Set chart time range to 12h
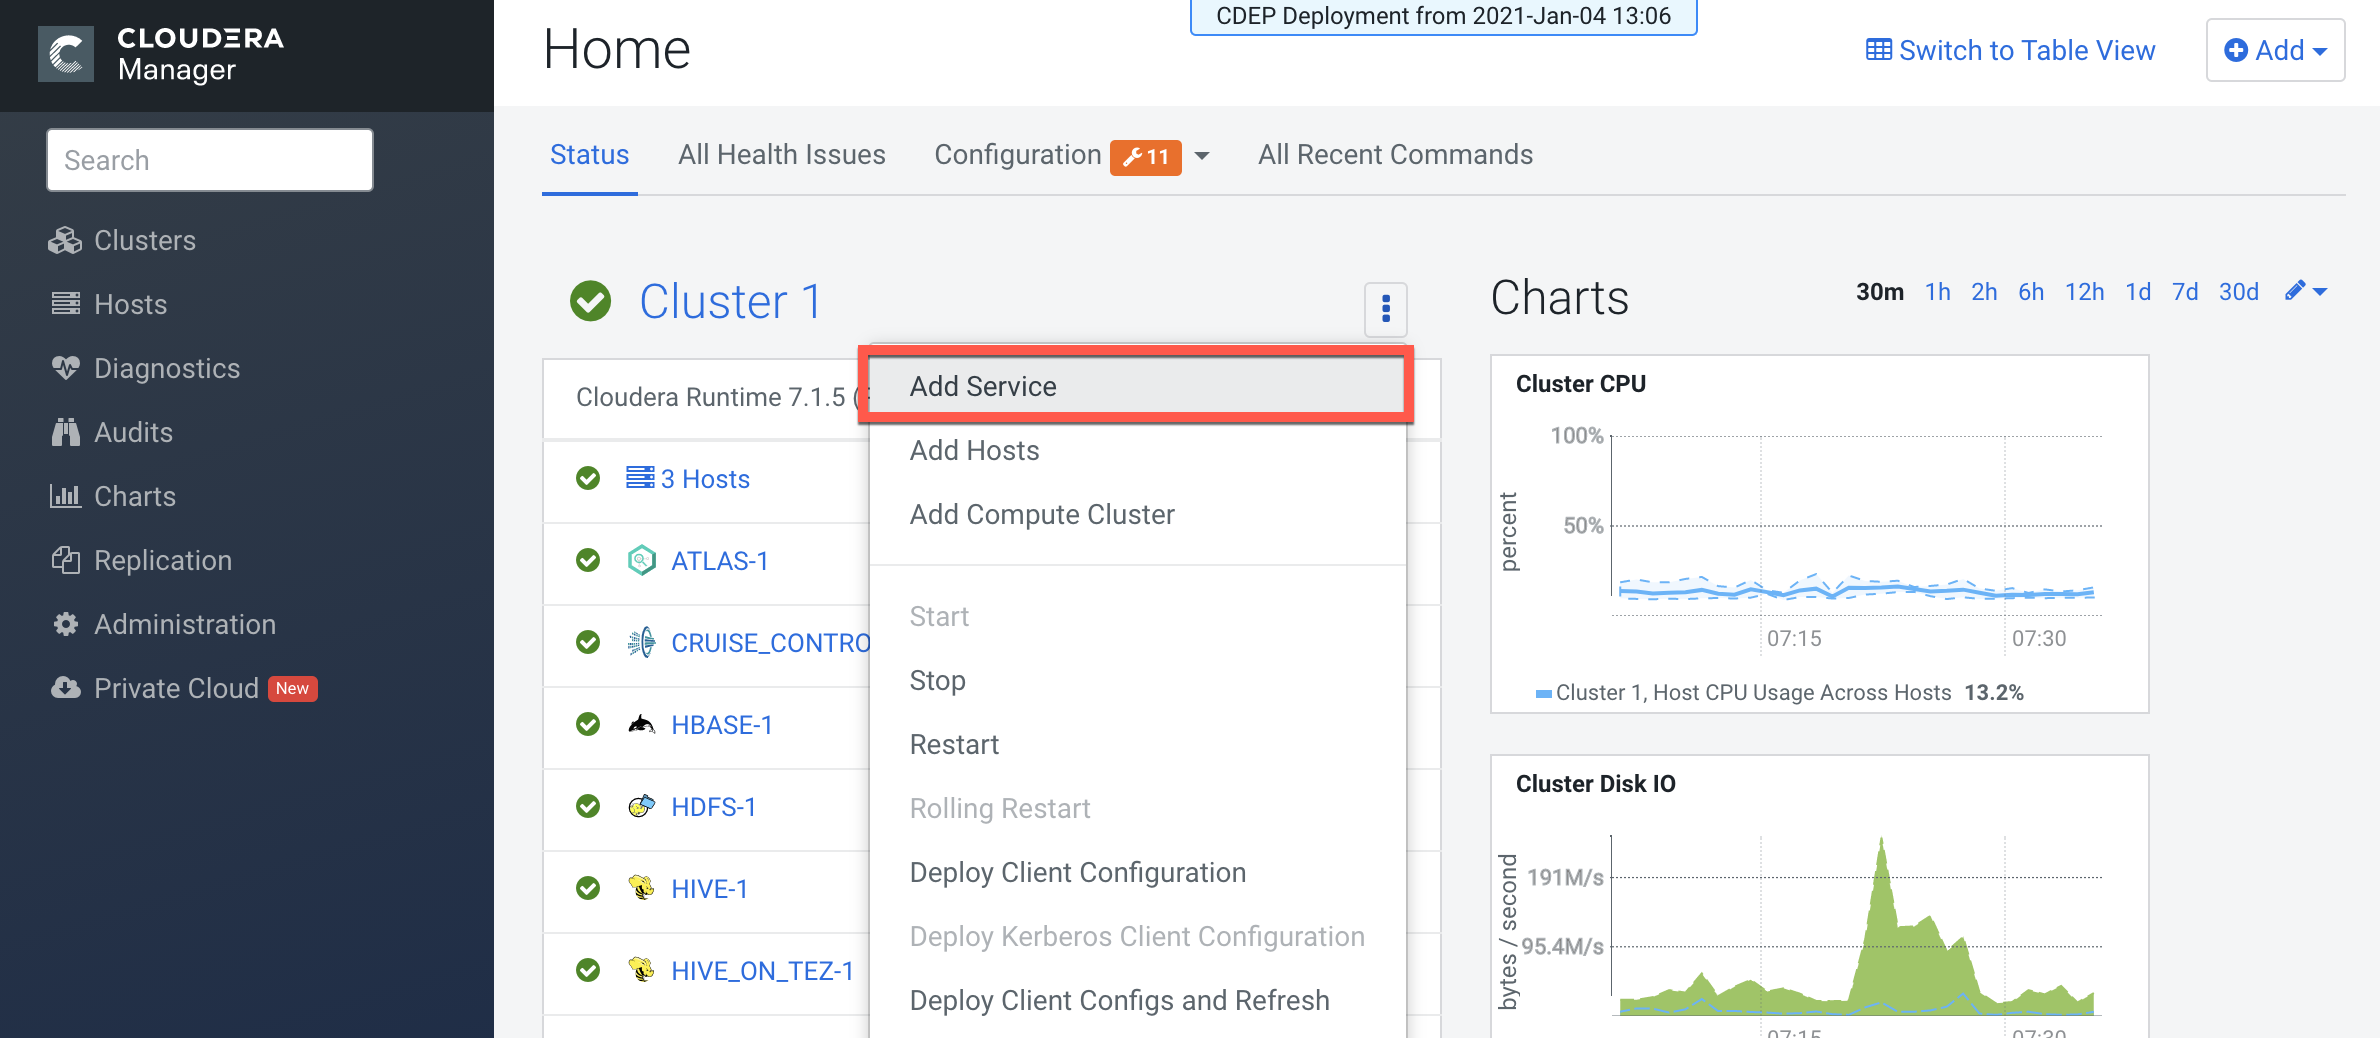Viewport: 2380px width, 1038px height. (x=2085, y=292)
